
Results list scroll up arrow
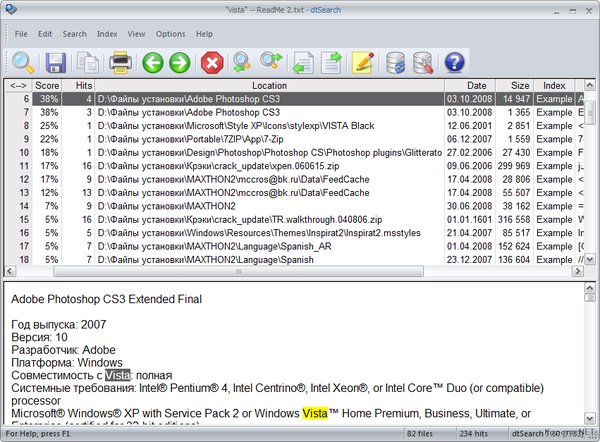coord(590,85)
